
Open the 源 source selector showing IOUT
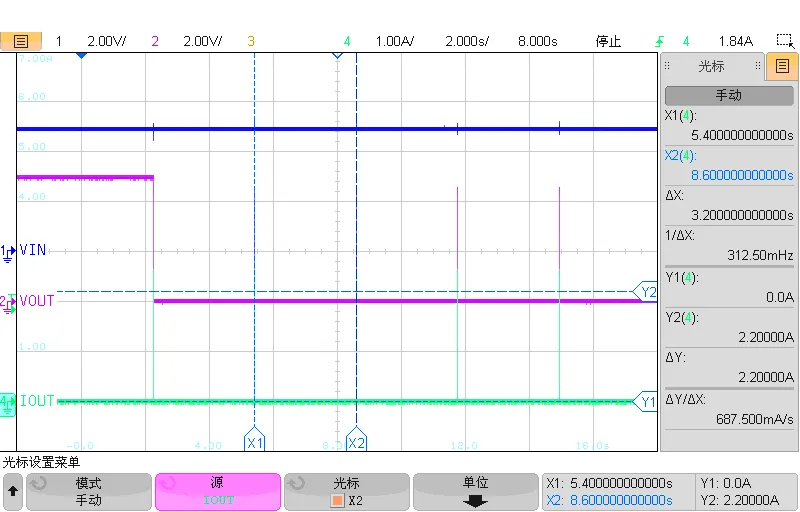pos(217,491)
